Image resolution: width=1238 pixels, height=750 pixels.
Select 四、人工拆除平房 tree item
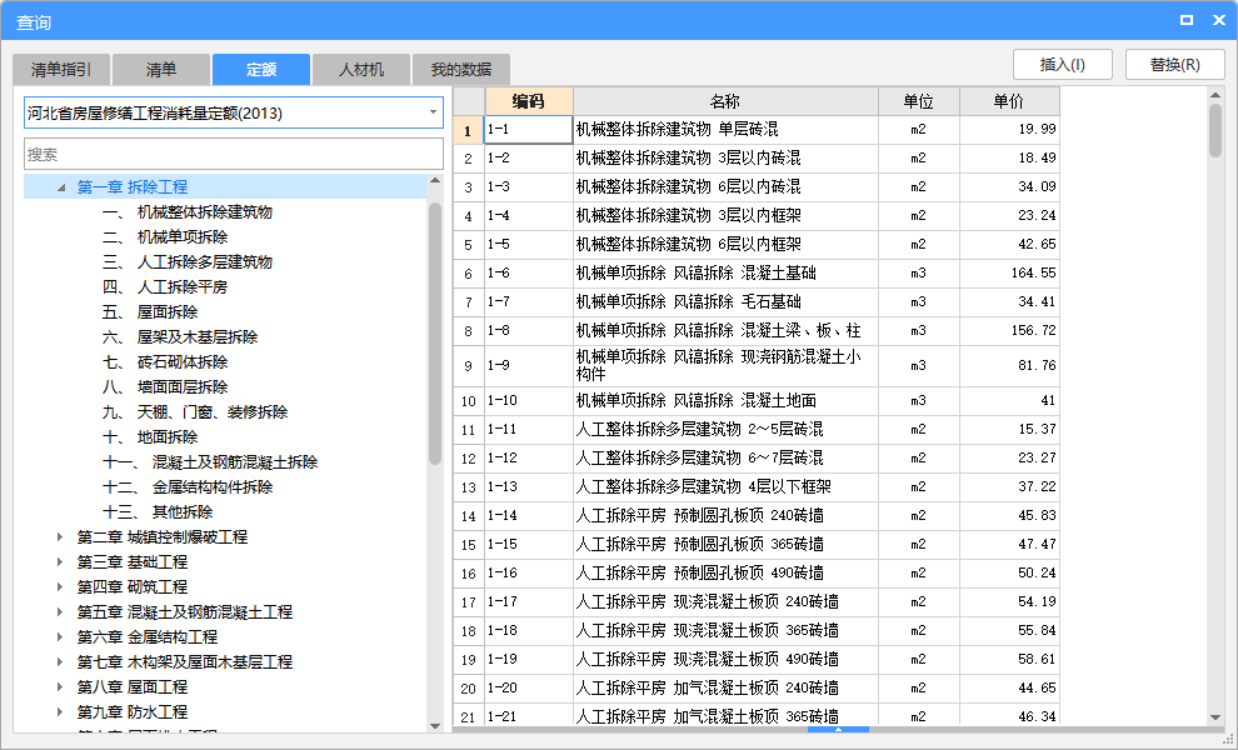point(165,287)
